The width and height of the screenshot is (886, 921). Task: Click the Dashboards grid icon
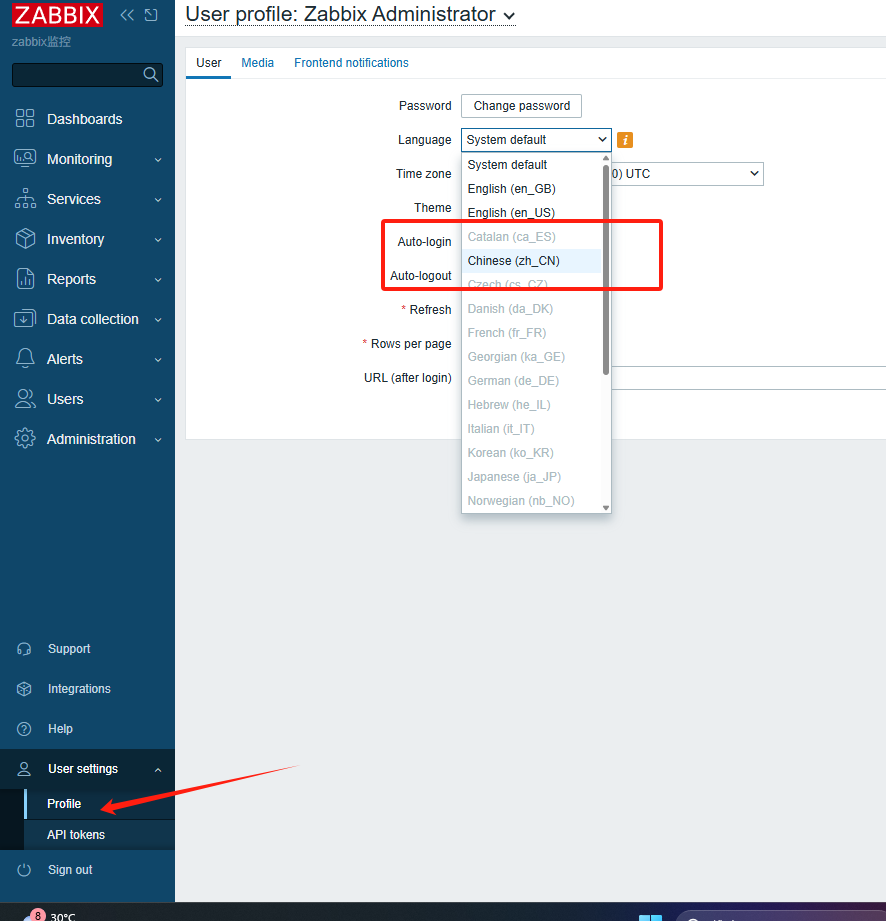(x=25, y=118)
